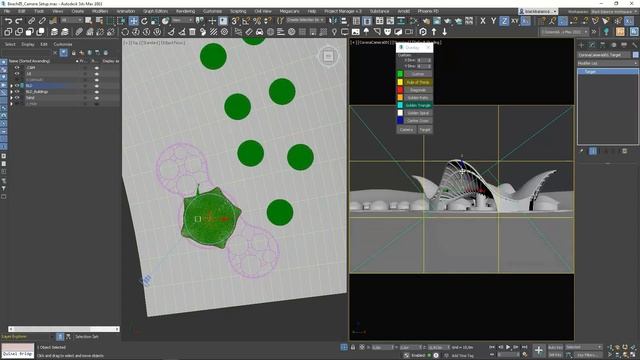Activate the Select and Rotate tool

click(x=144, y=20)
